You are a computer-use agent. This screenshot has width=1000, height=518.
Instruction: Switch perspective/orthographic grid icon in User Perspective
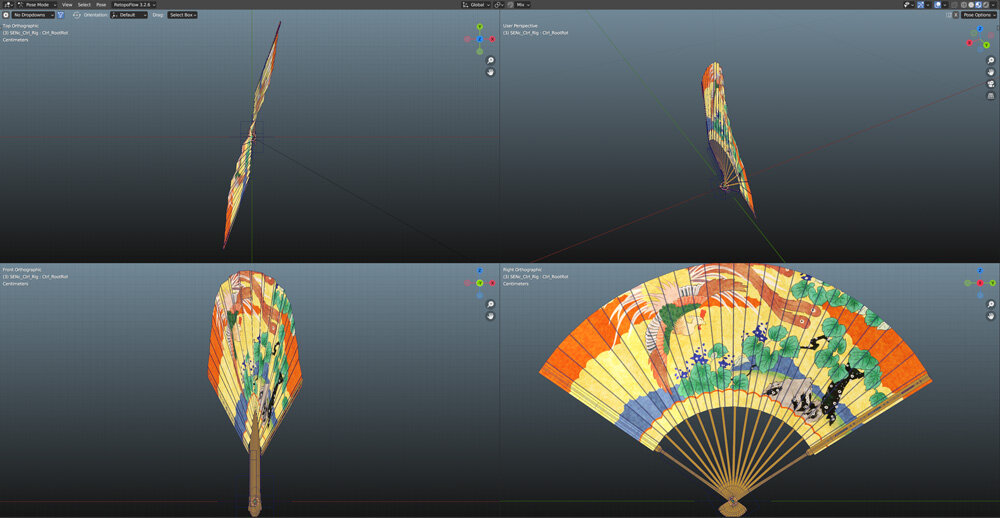[990, 96]
